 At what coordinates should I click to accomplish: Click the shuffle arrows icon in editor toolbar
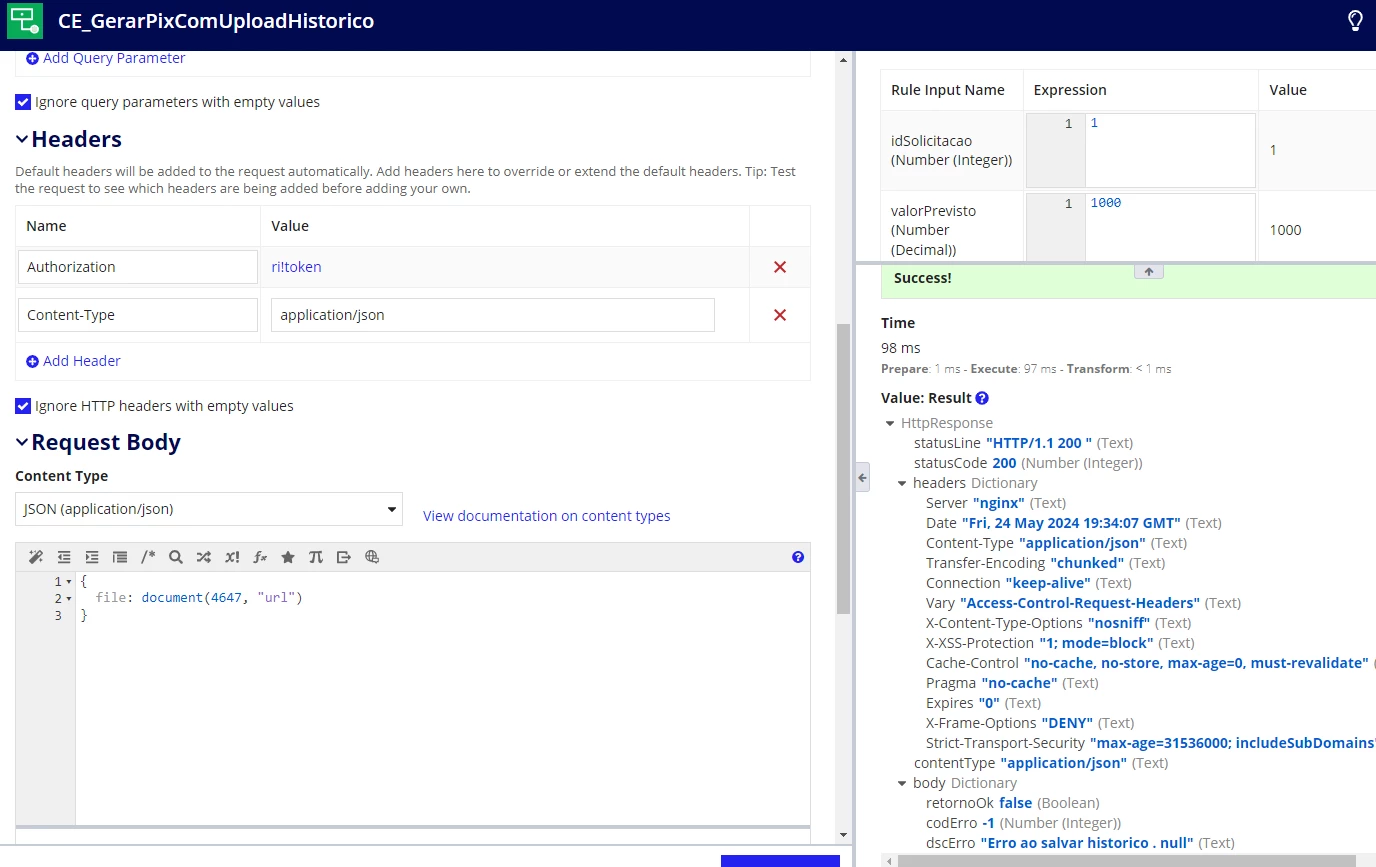click(204, 557)
